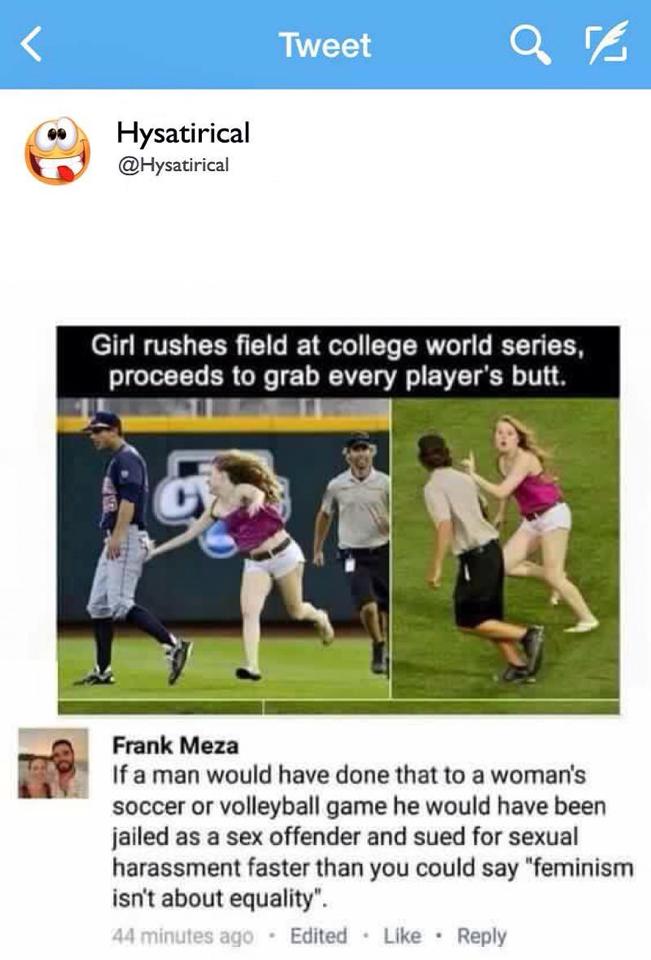Click the 44 minutes ago timestamp
This screenshot has height=960, width=651.
click(183, 936)
